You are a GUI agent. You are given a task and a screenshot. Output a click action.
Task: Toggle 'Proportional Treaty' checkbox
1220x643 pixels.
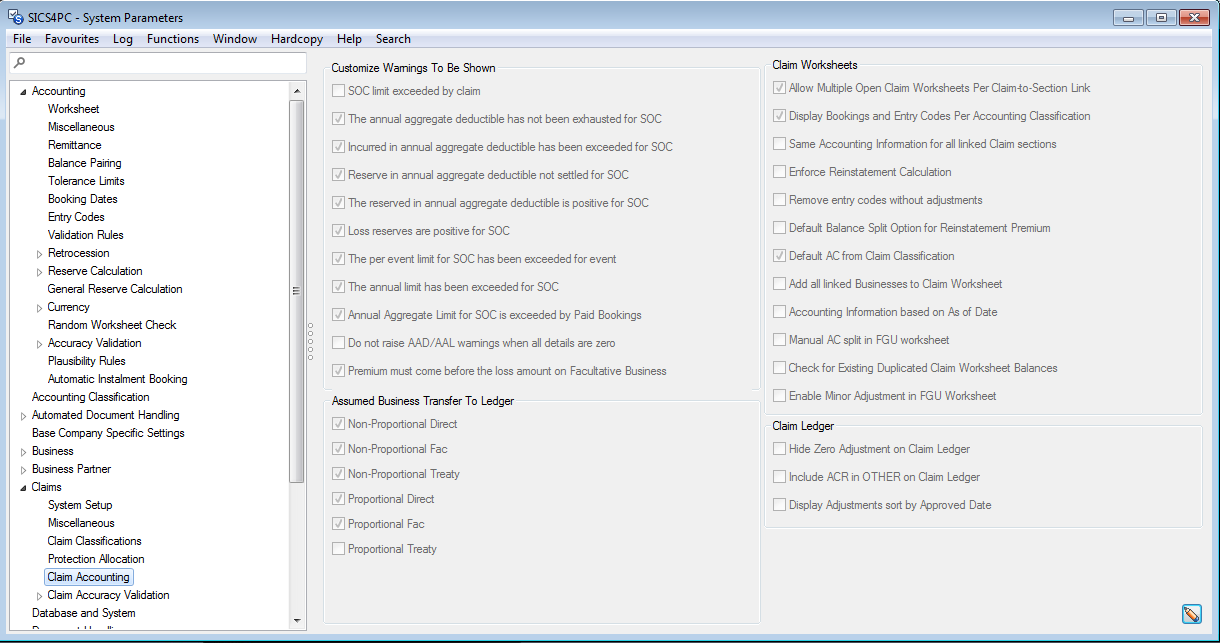tap(339, 549)
